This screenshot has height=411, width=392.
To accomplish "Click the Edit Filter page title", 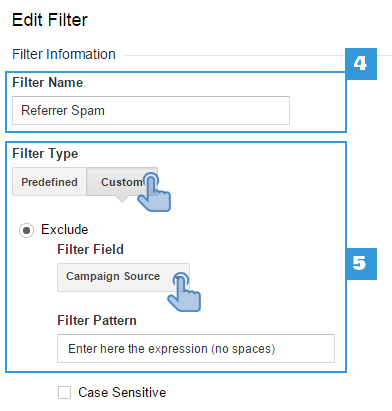I will [50, 20].
